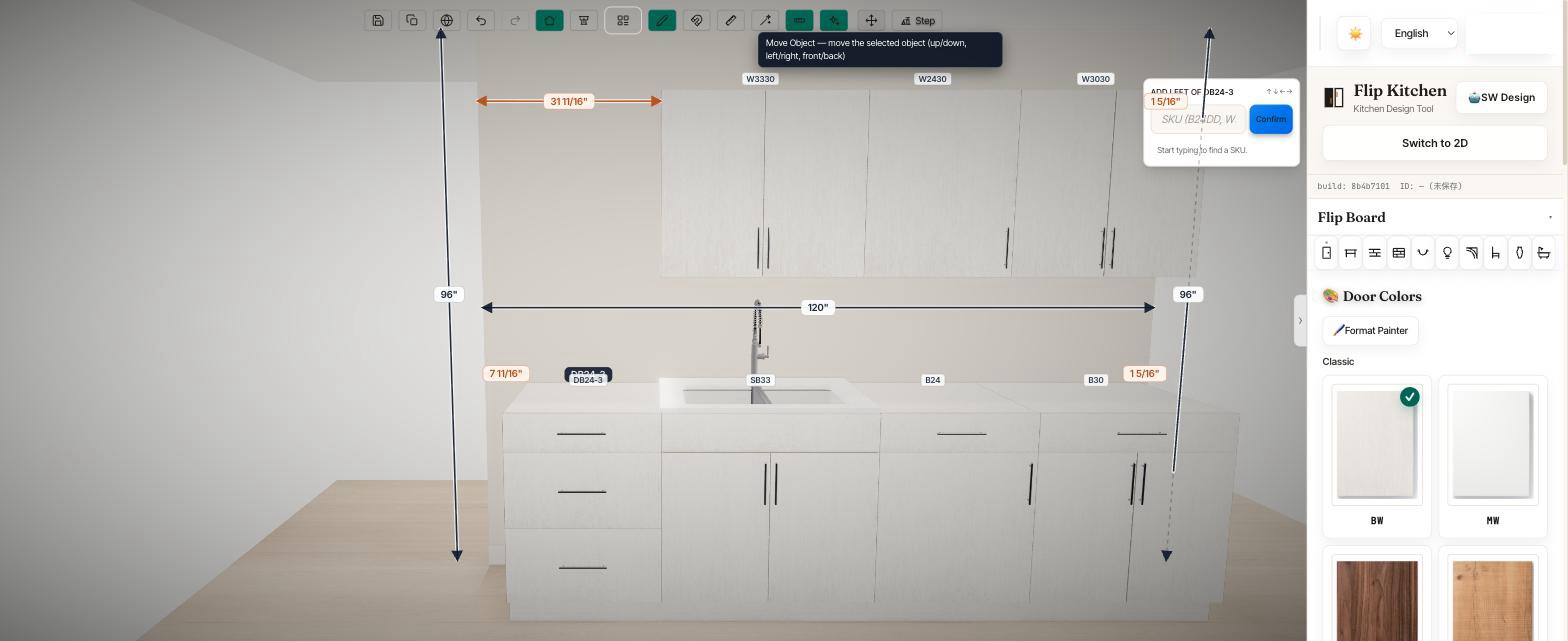The width and height of the screenshot is (1568, 641).
Task: Click the Format Painter button
Action: point(1370,331)
